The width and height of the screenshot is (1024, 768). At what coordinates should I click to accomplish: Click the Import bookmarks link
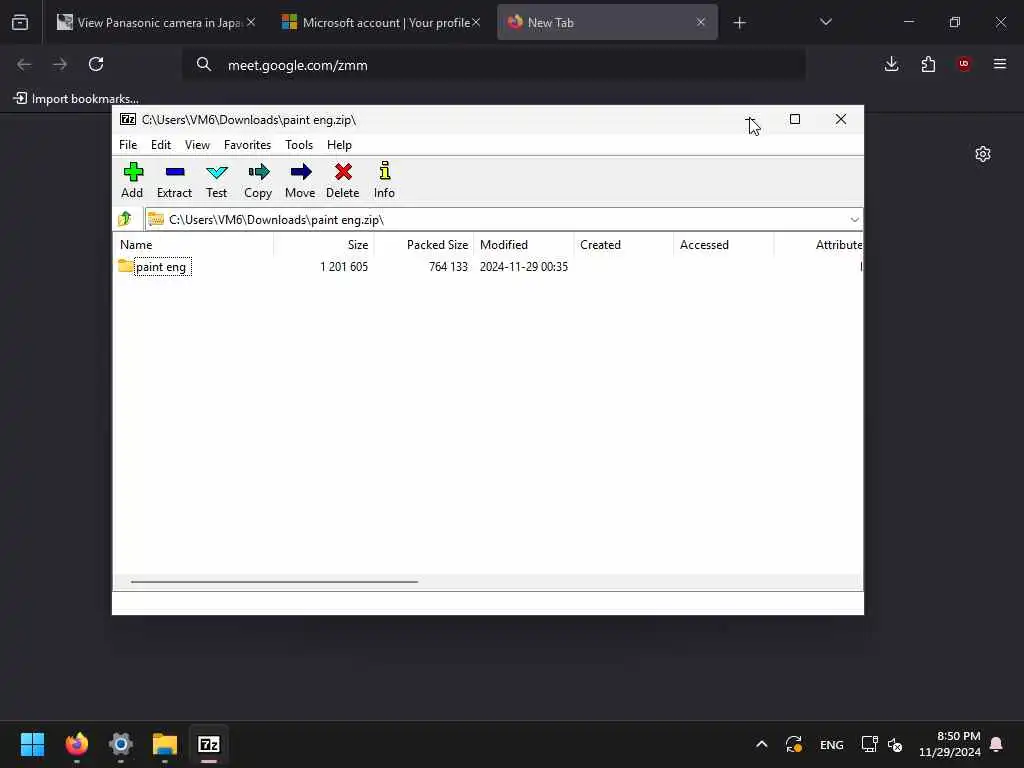coord(76,99)
